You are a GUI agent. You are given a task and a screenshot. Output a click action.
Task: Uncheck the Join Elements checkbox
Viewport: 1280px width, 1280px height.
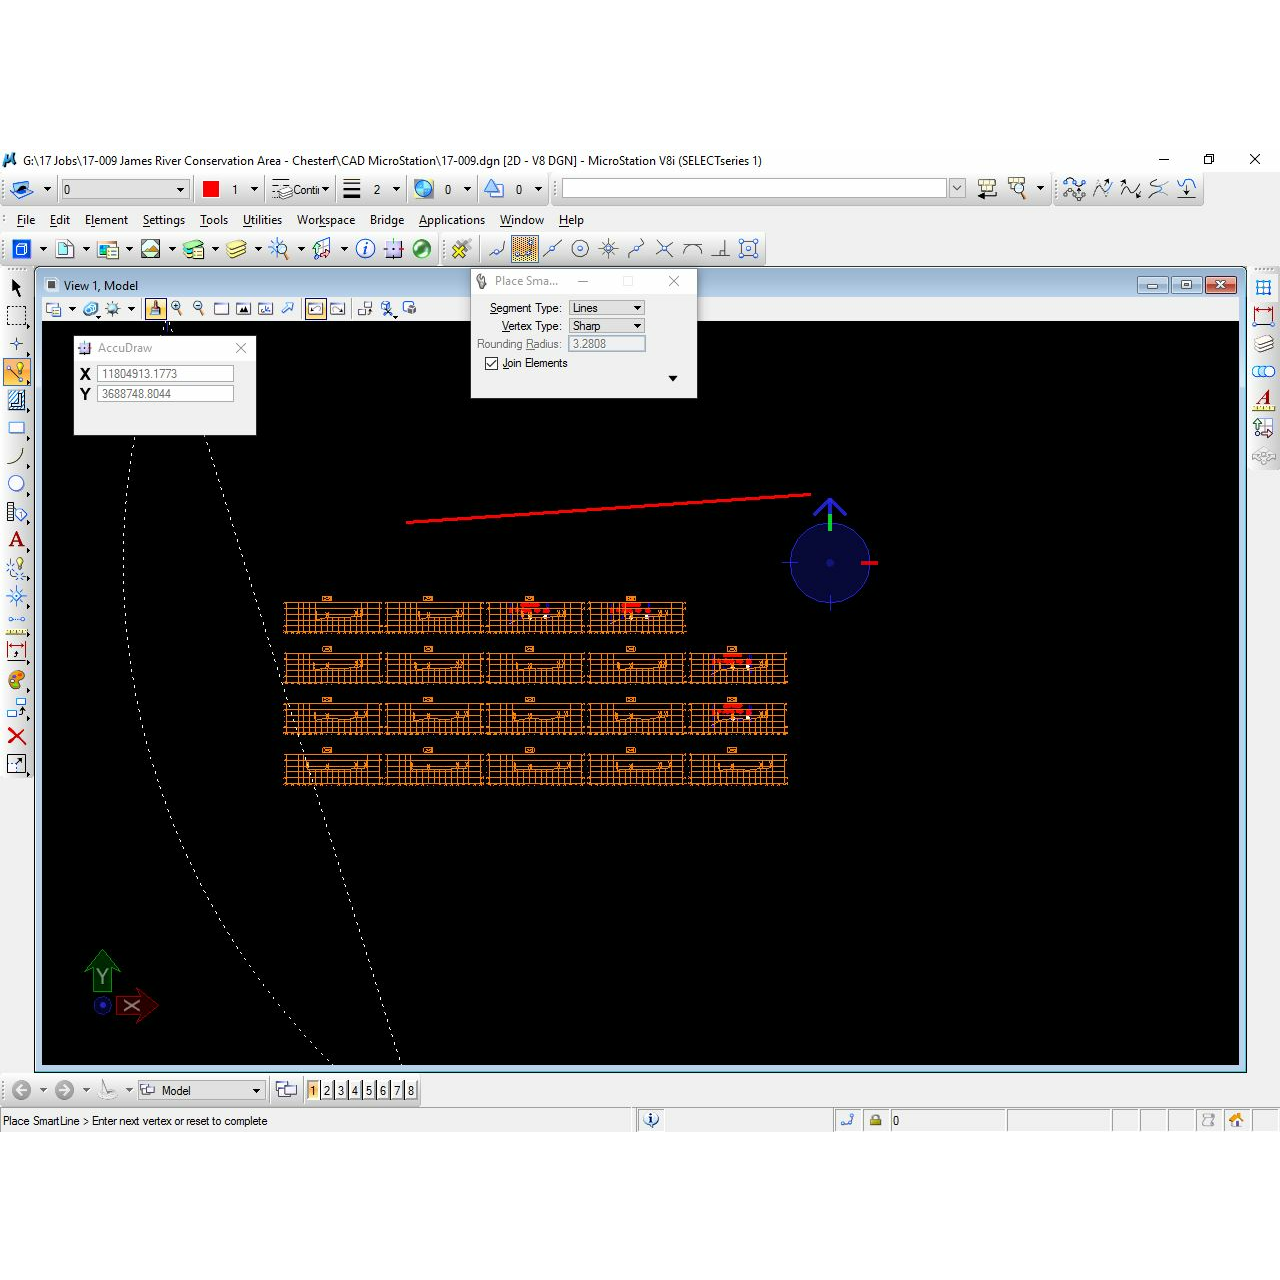click(x=491, y=364)
